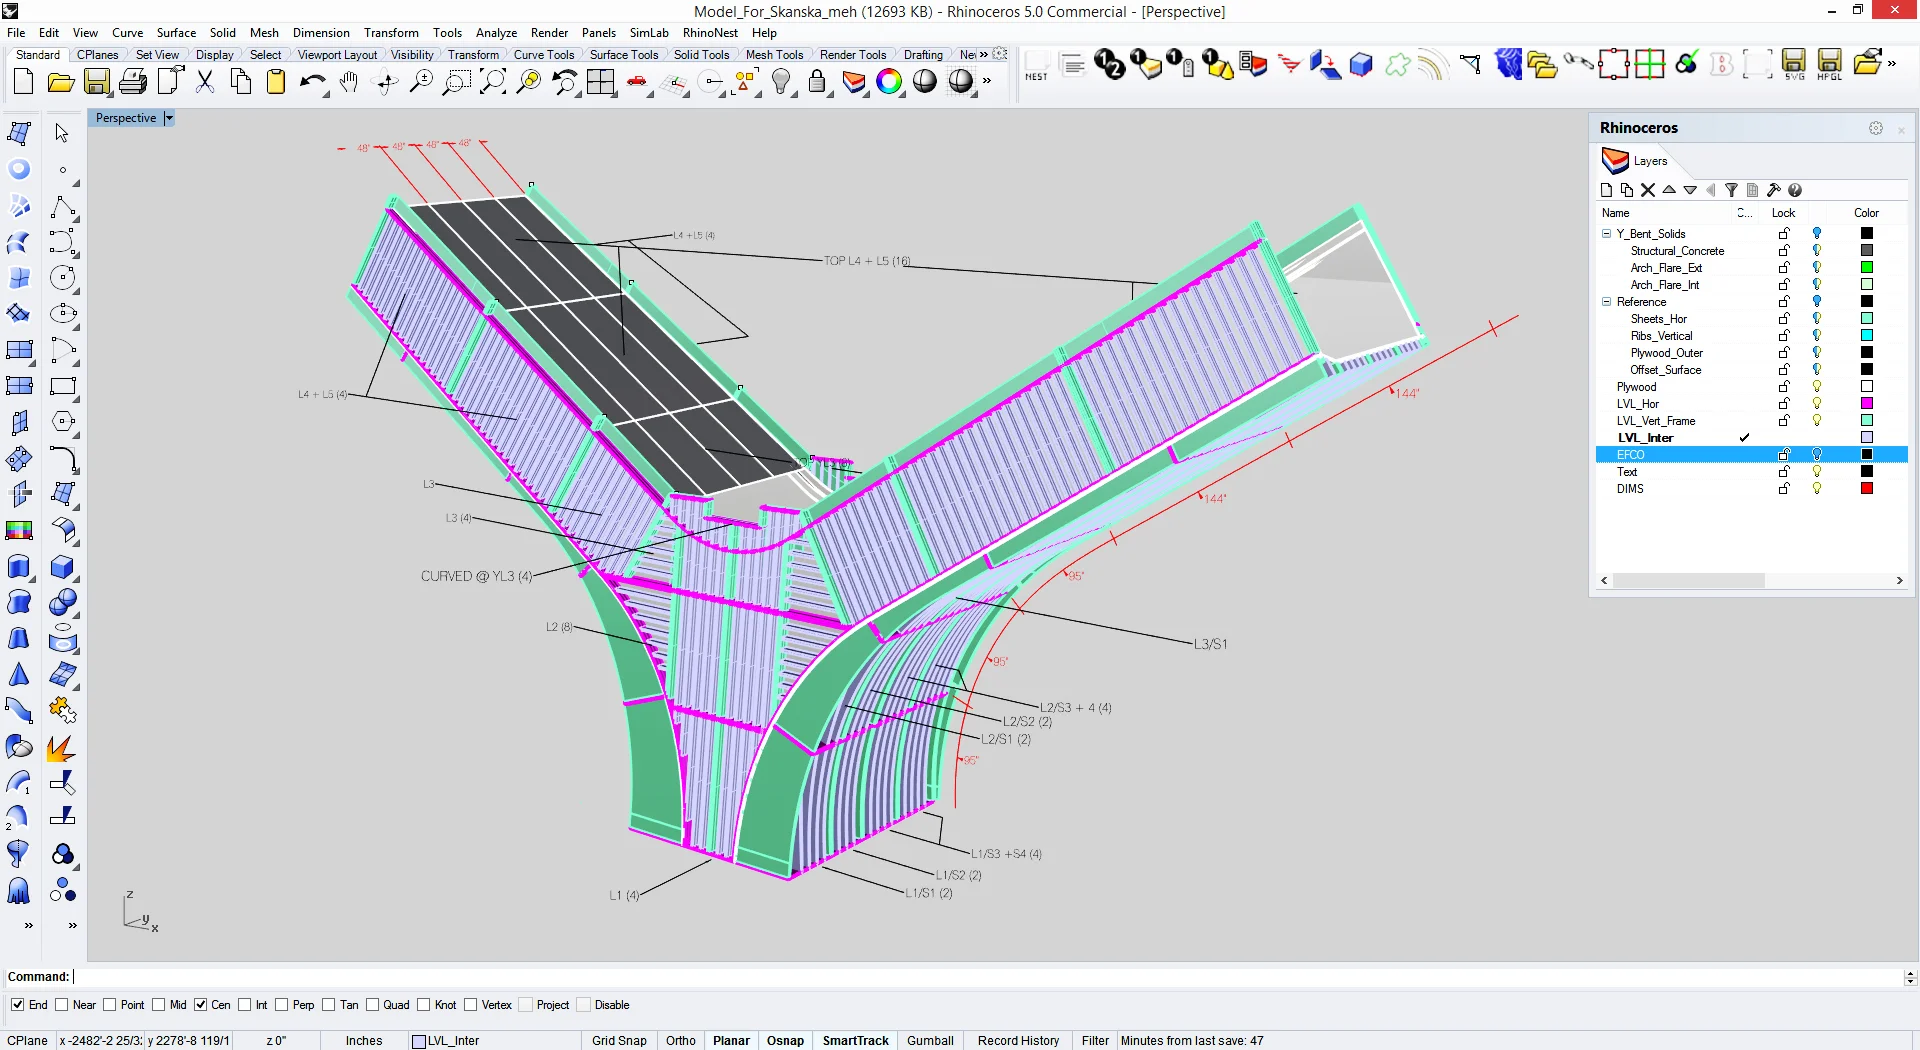
Task: Click into the Command input line
Action: coord(988,977)
